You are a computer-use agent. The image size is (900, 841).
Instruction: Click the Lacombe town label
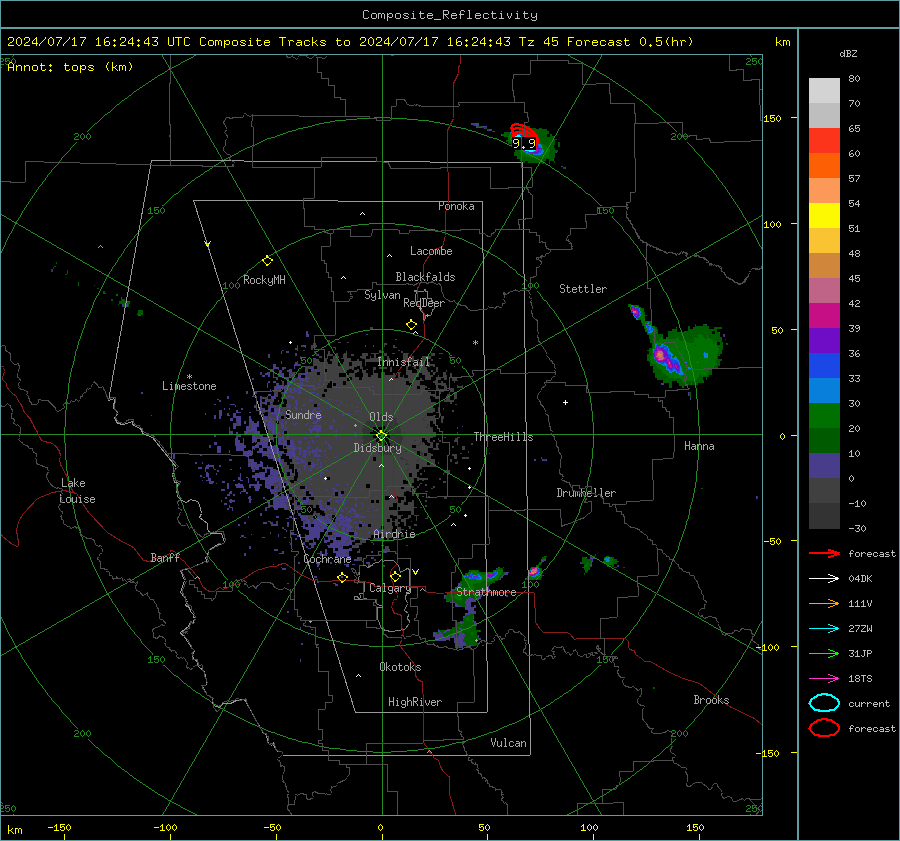[x=431, y=251]
